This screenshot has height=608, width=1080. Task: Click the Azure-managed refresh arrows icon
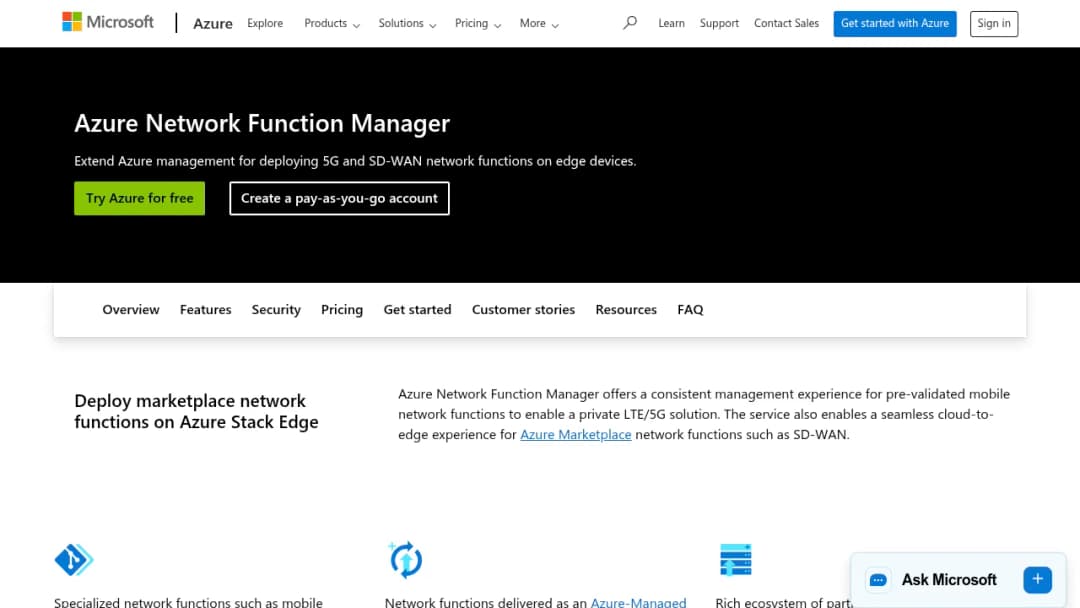[x=405, y=559]
